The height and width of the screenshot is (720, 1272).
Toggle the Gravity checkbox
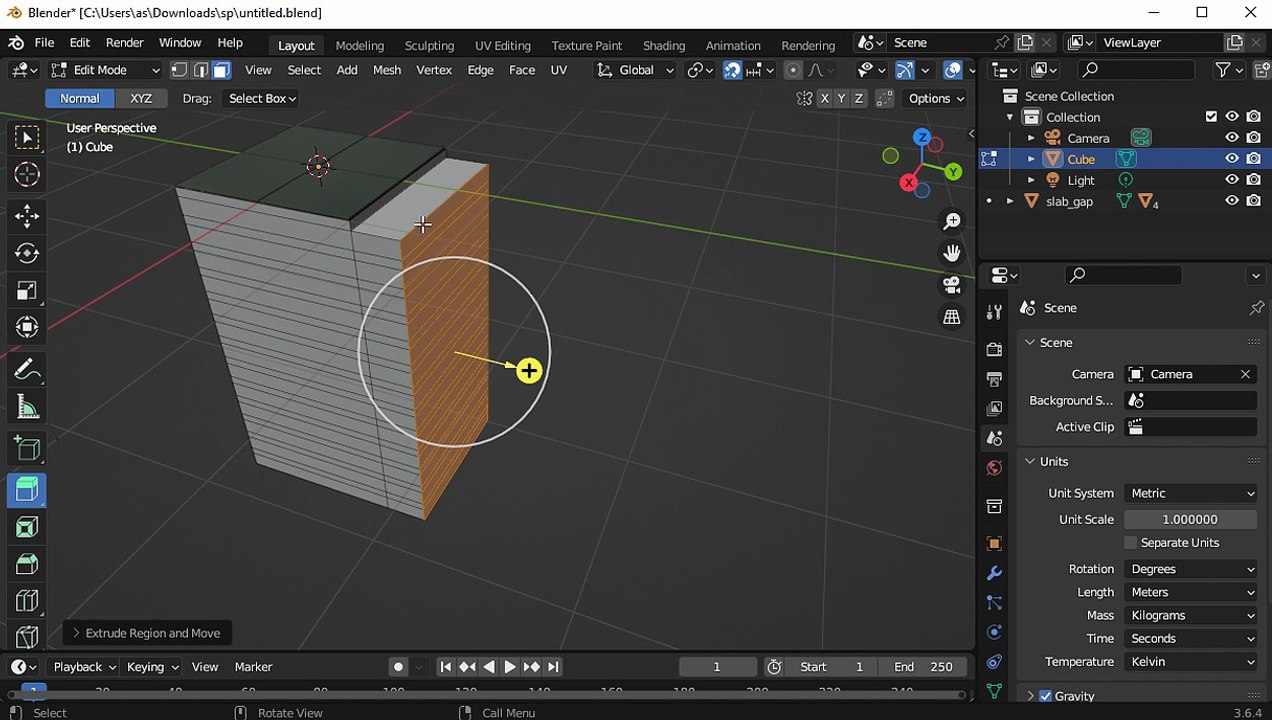pyautogui.click(x=1045, y=696)
